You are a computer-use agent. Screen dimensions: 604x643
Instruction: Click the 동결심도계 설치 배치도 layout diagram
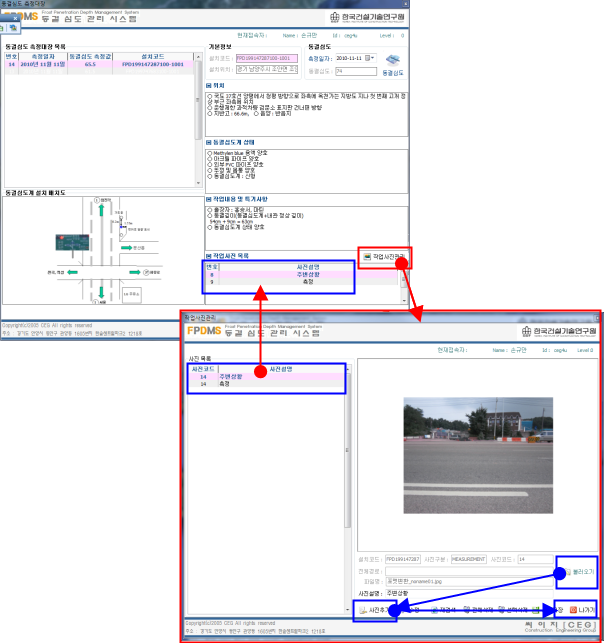[x=103, y=250]
